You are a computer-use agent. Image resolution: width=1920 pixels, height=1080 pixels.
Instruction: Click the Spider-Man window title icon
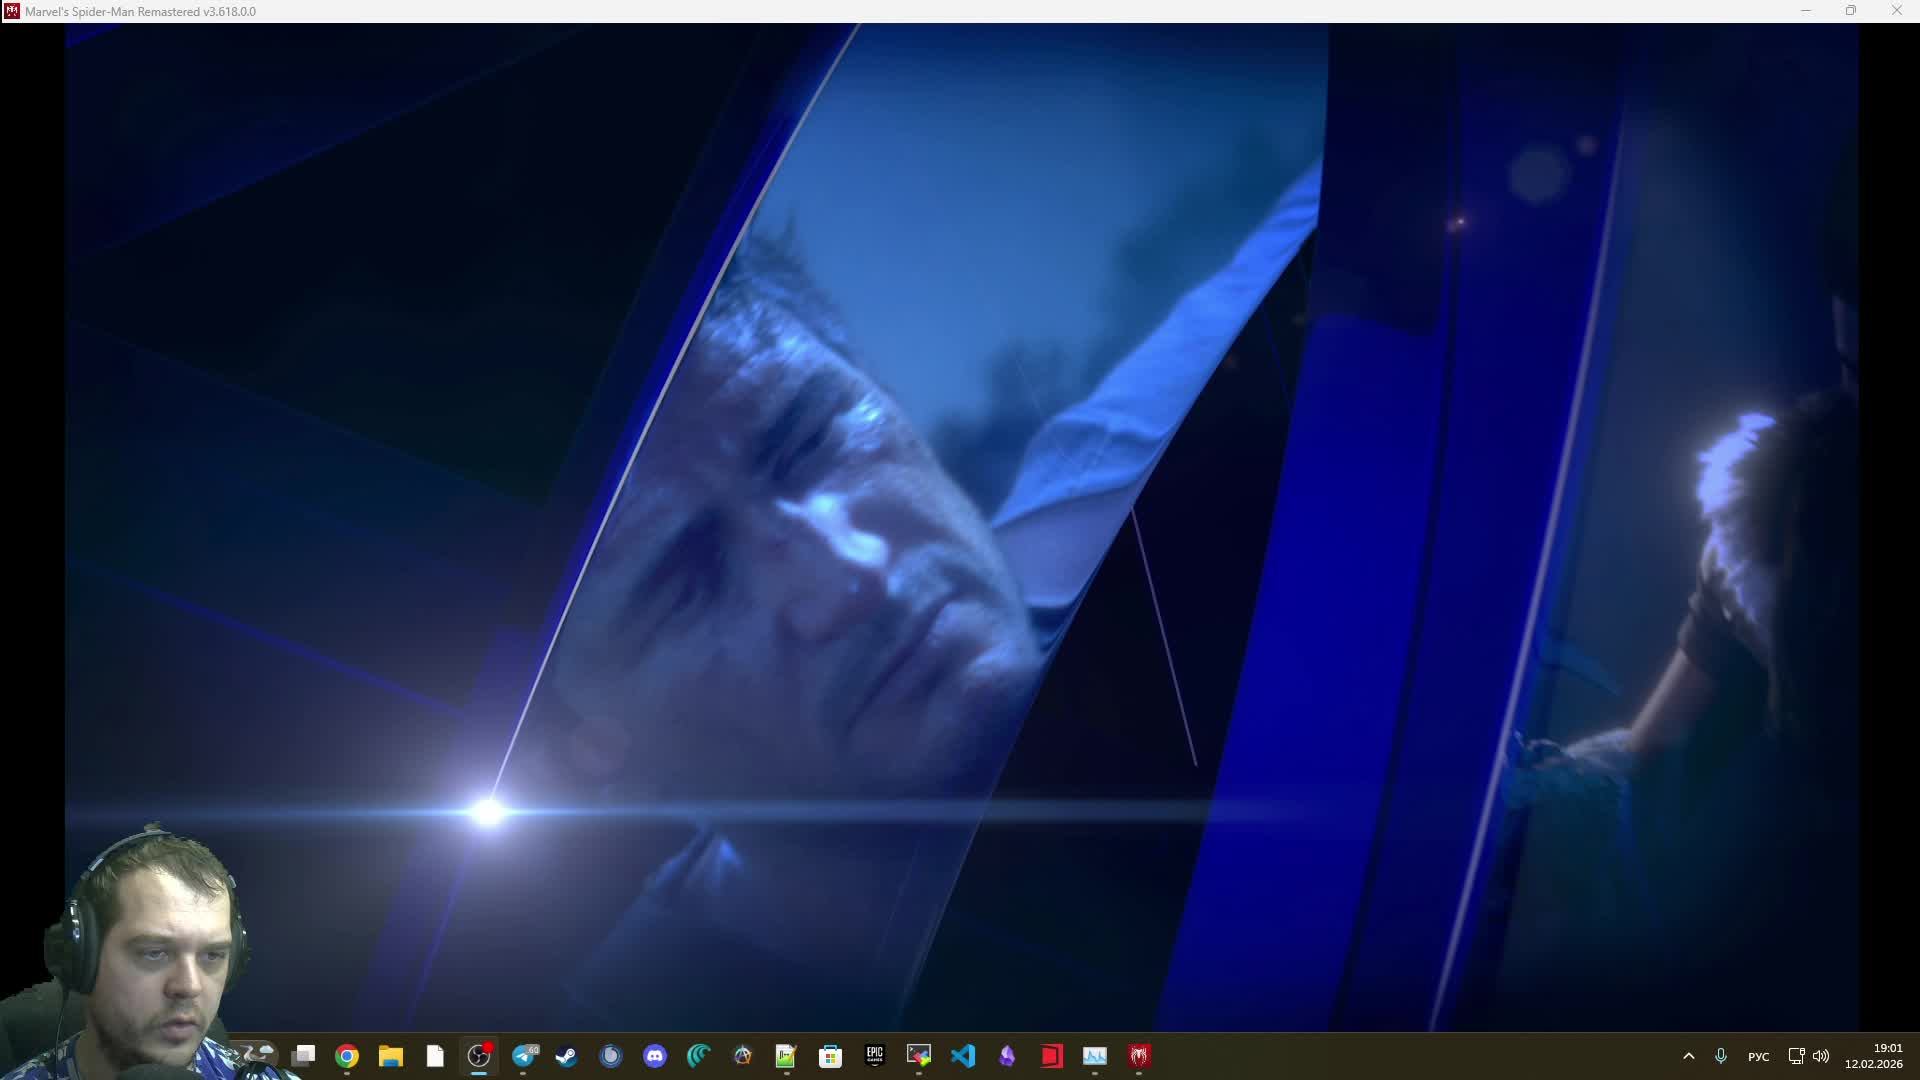(12, 11)
